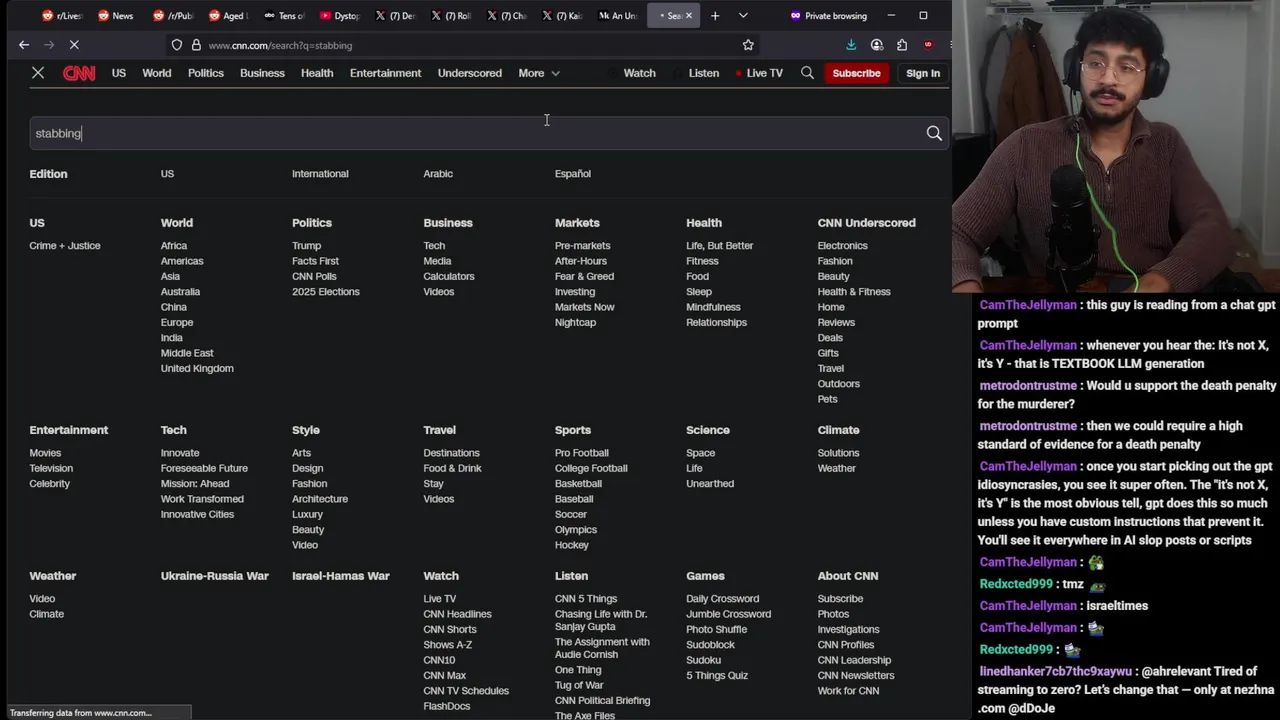Close the current Search tab
The image size is (1280, 720).
(x=688, y=16)
